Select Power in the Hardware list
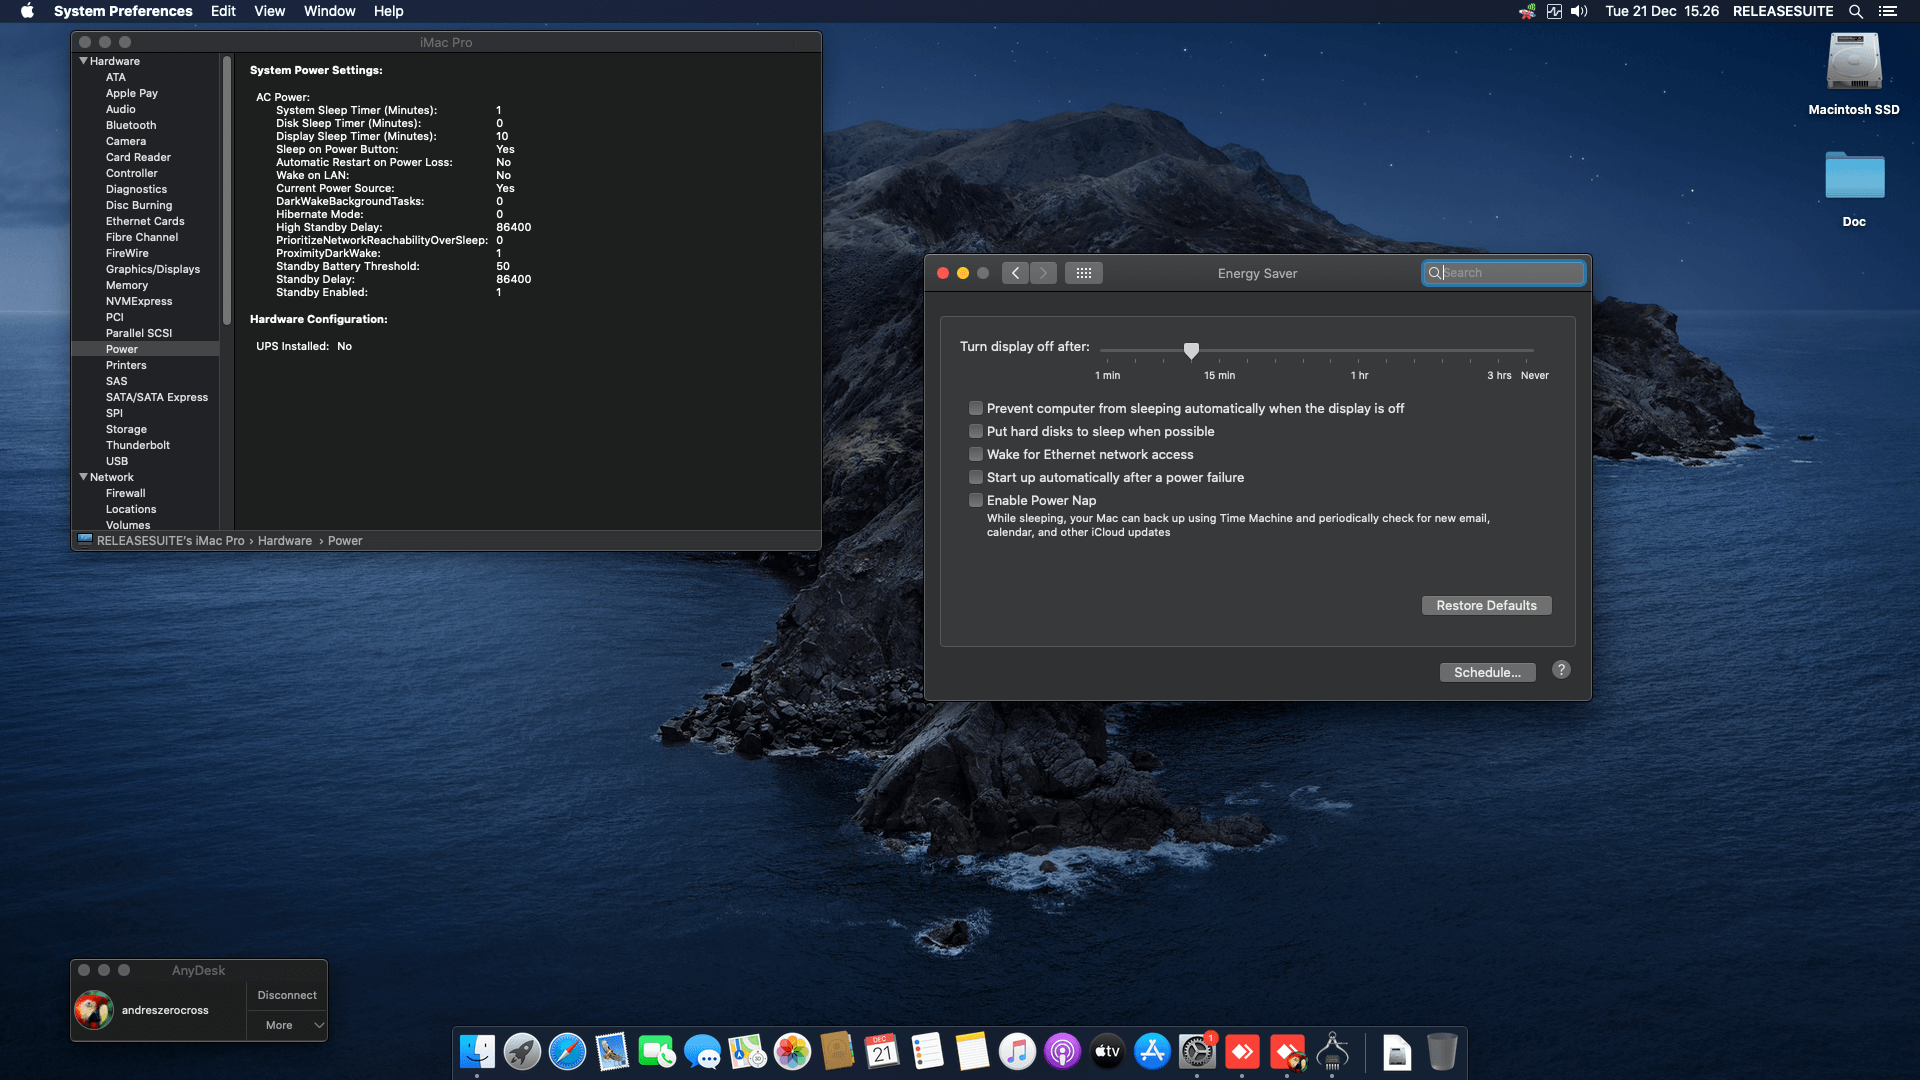 click(145, 349)
